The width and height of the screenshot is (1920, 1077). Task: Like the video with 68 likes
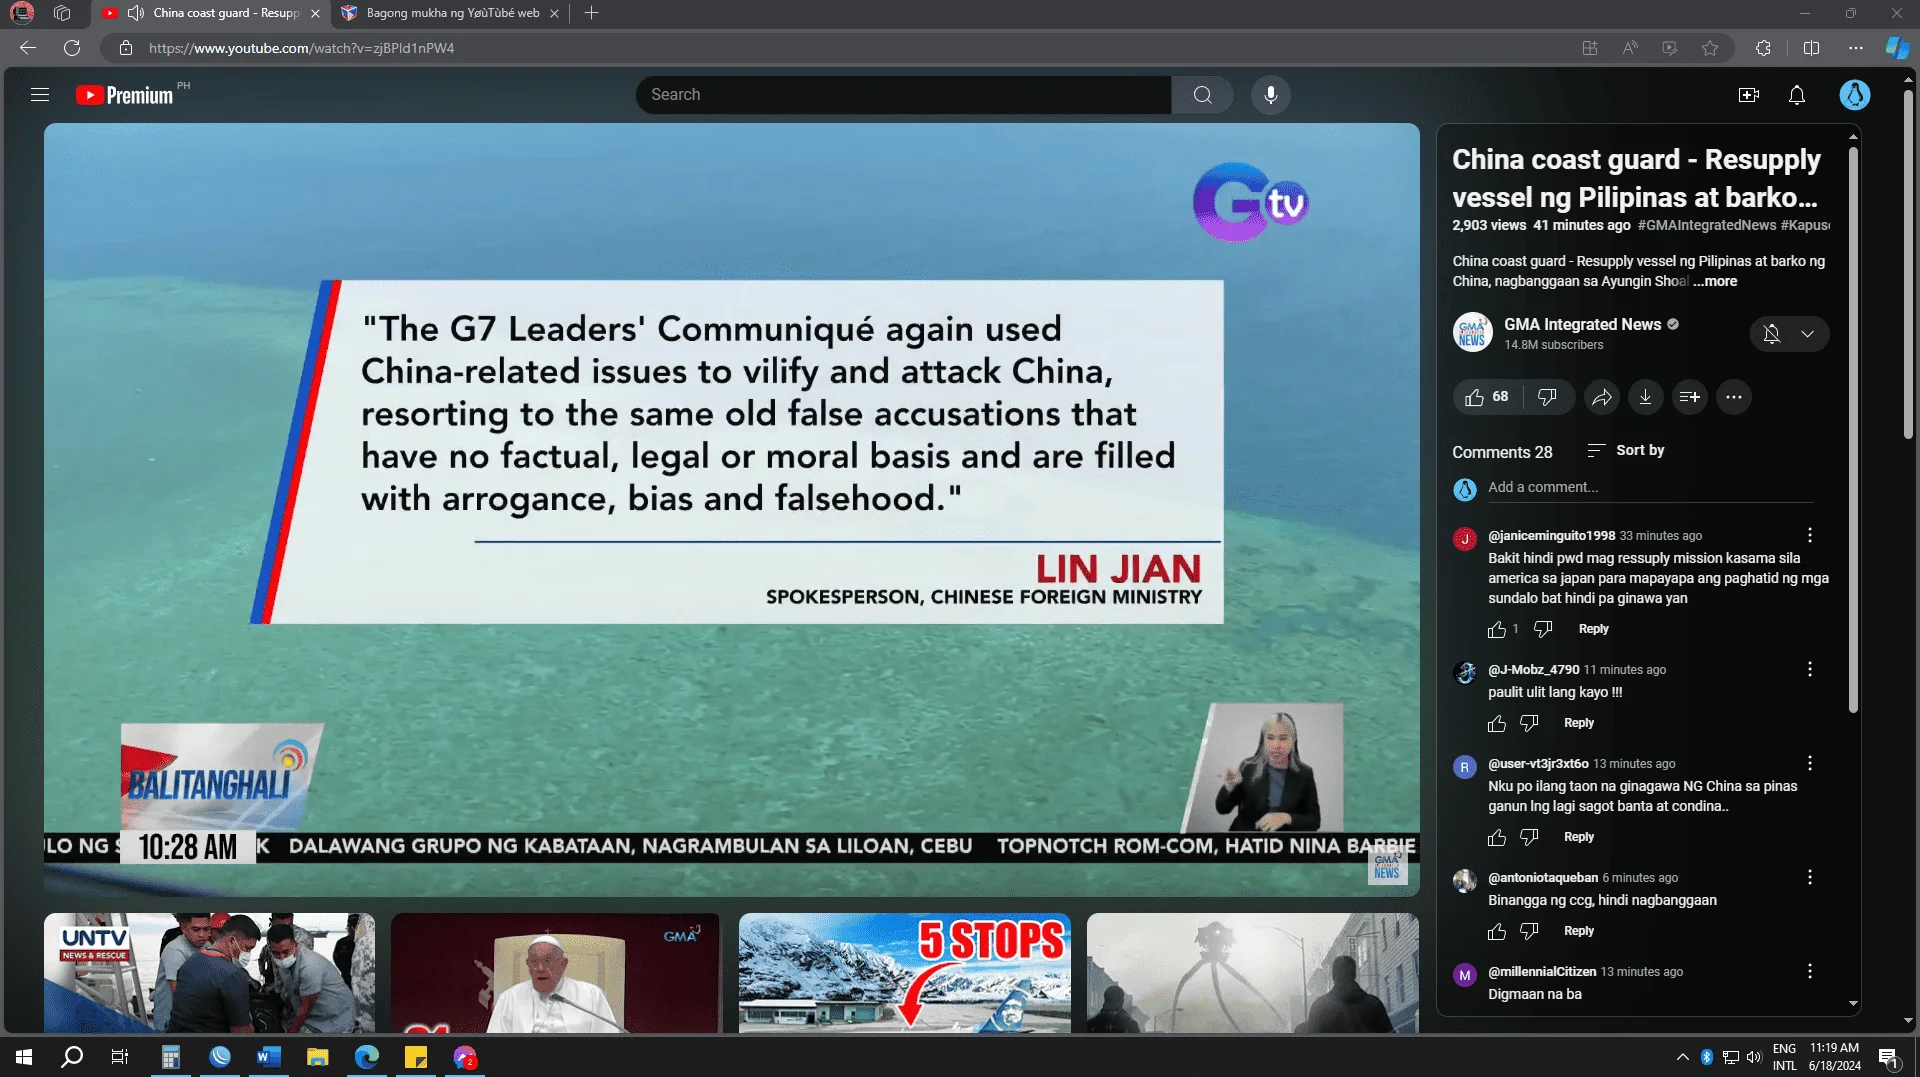click(1487, 397)
